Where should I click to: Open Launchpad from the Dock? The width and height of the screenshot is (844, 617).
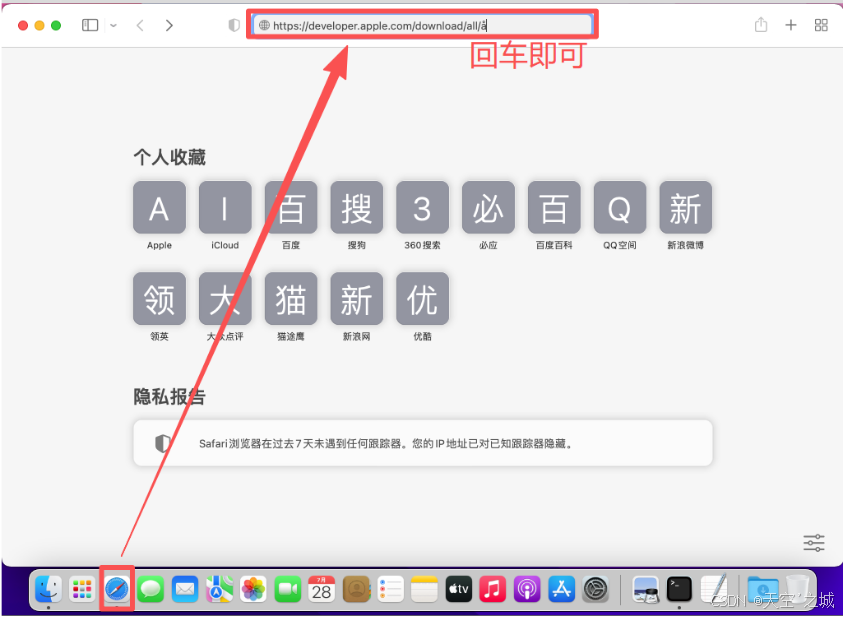point(82,589)
